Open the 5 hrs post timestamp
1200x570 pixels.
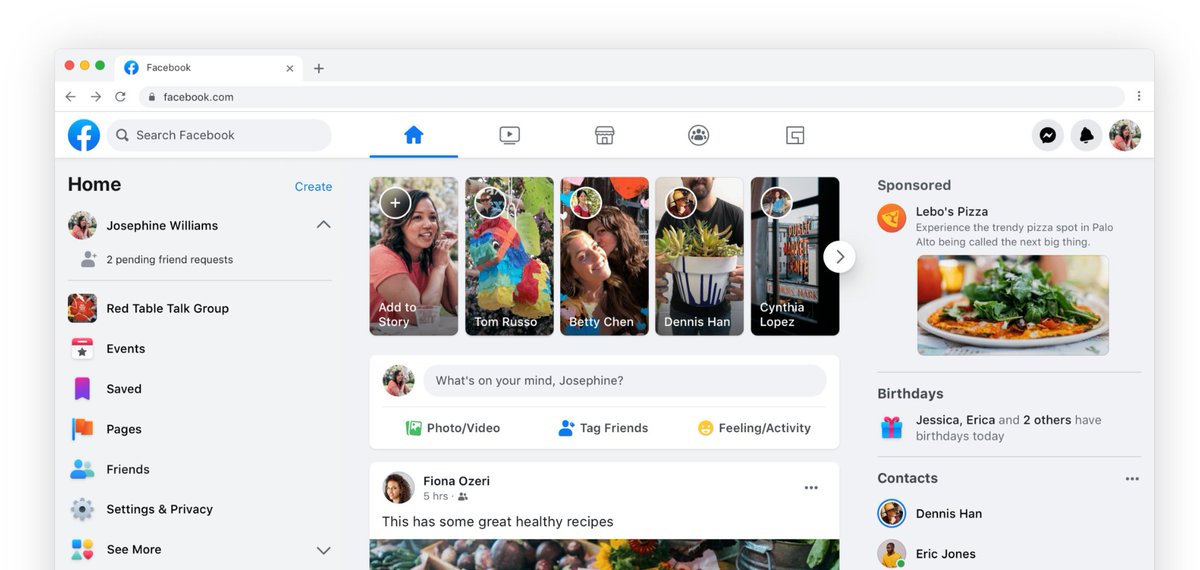pyautogui.click(x=435, y=496)
